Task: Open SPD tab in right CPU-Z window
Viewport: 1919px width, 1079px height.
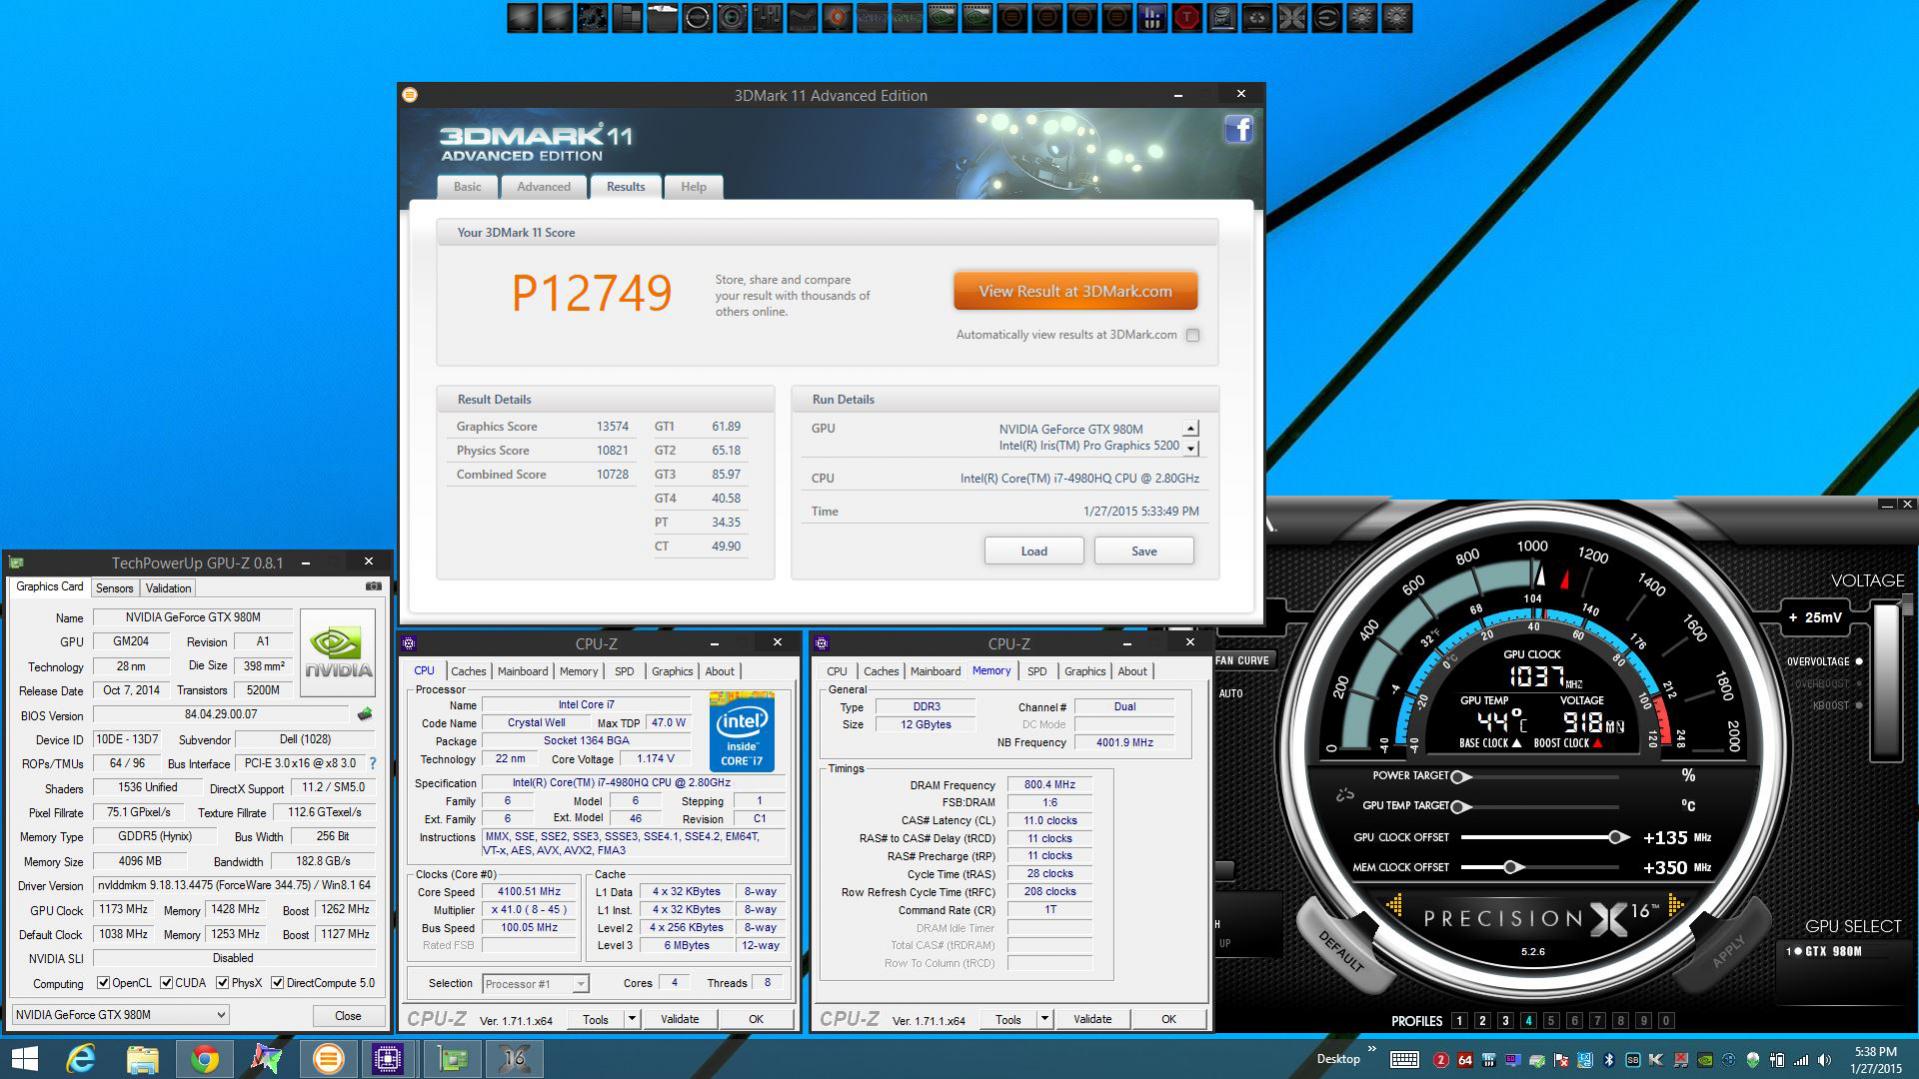Action: coord(1037,671)
